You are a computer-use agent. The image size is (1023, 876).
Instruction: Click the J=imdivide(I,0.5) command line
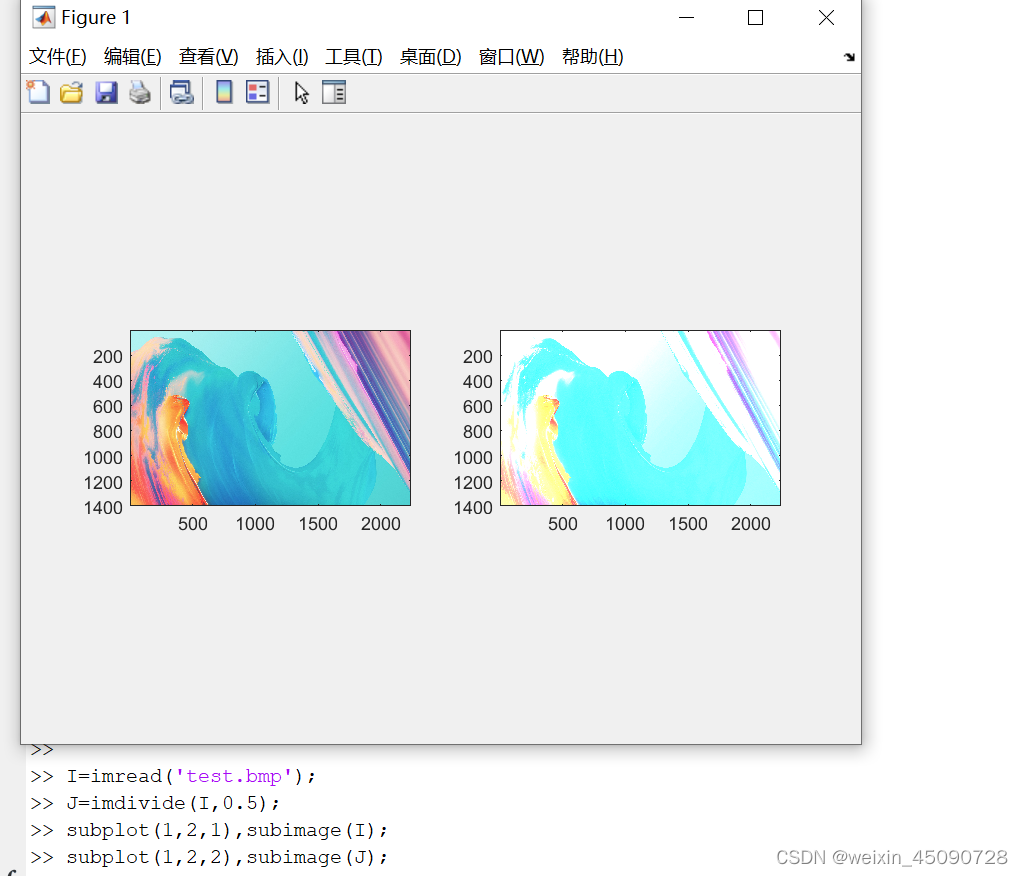click(173, 803)
